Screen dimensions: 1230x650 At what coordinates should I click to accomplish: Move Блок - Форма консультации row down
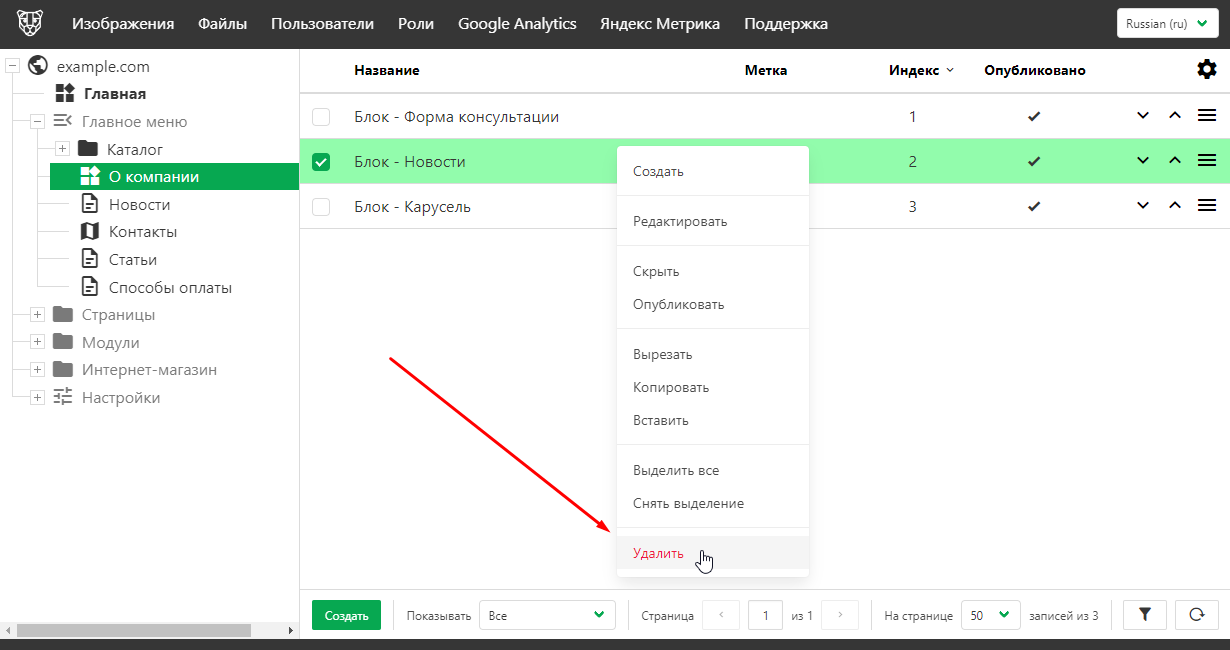(1143, 116)
